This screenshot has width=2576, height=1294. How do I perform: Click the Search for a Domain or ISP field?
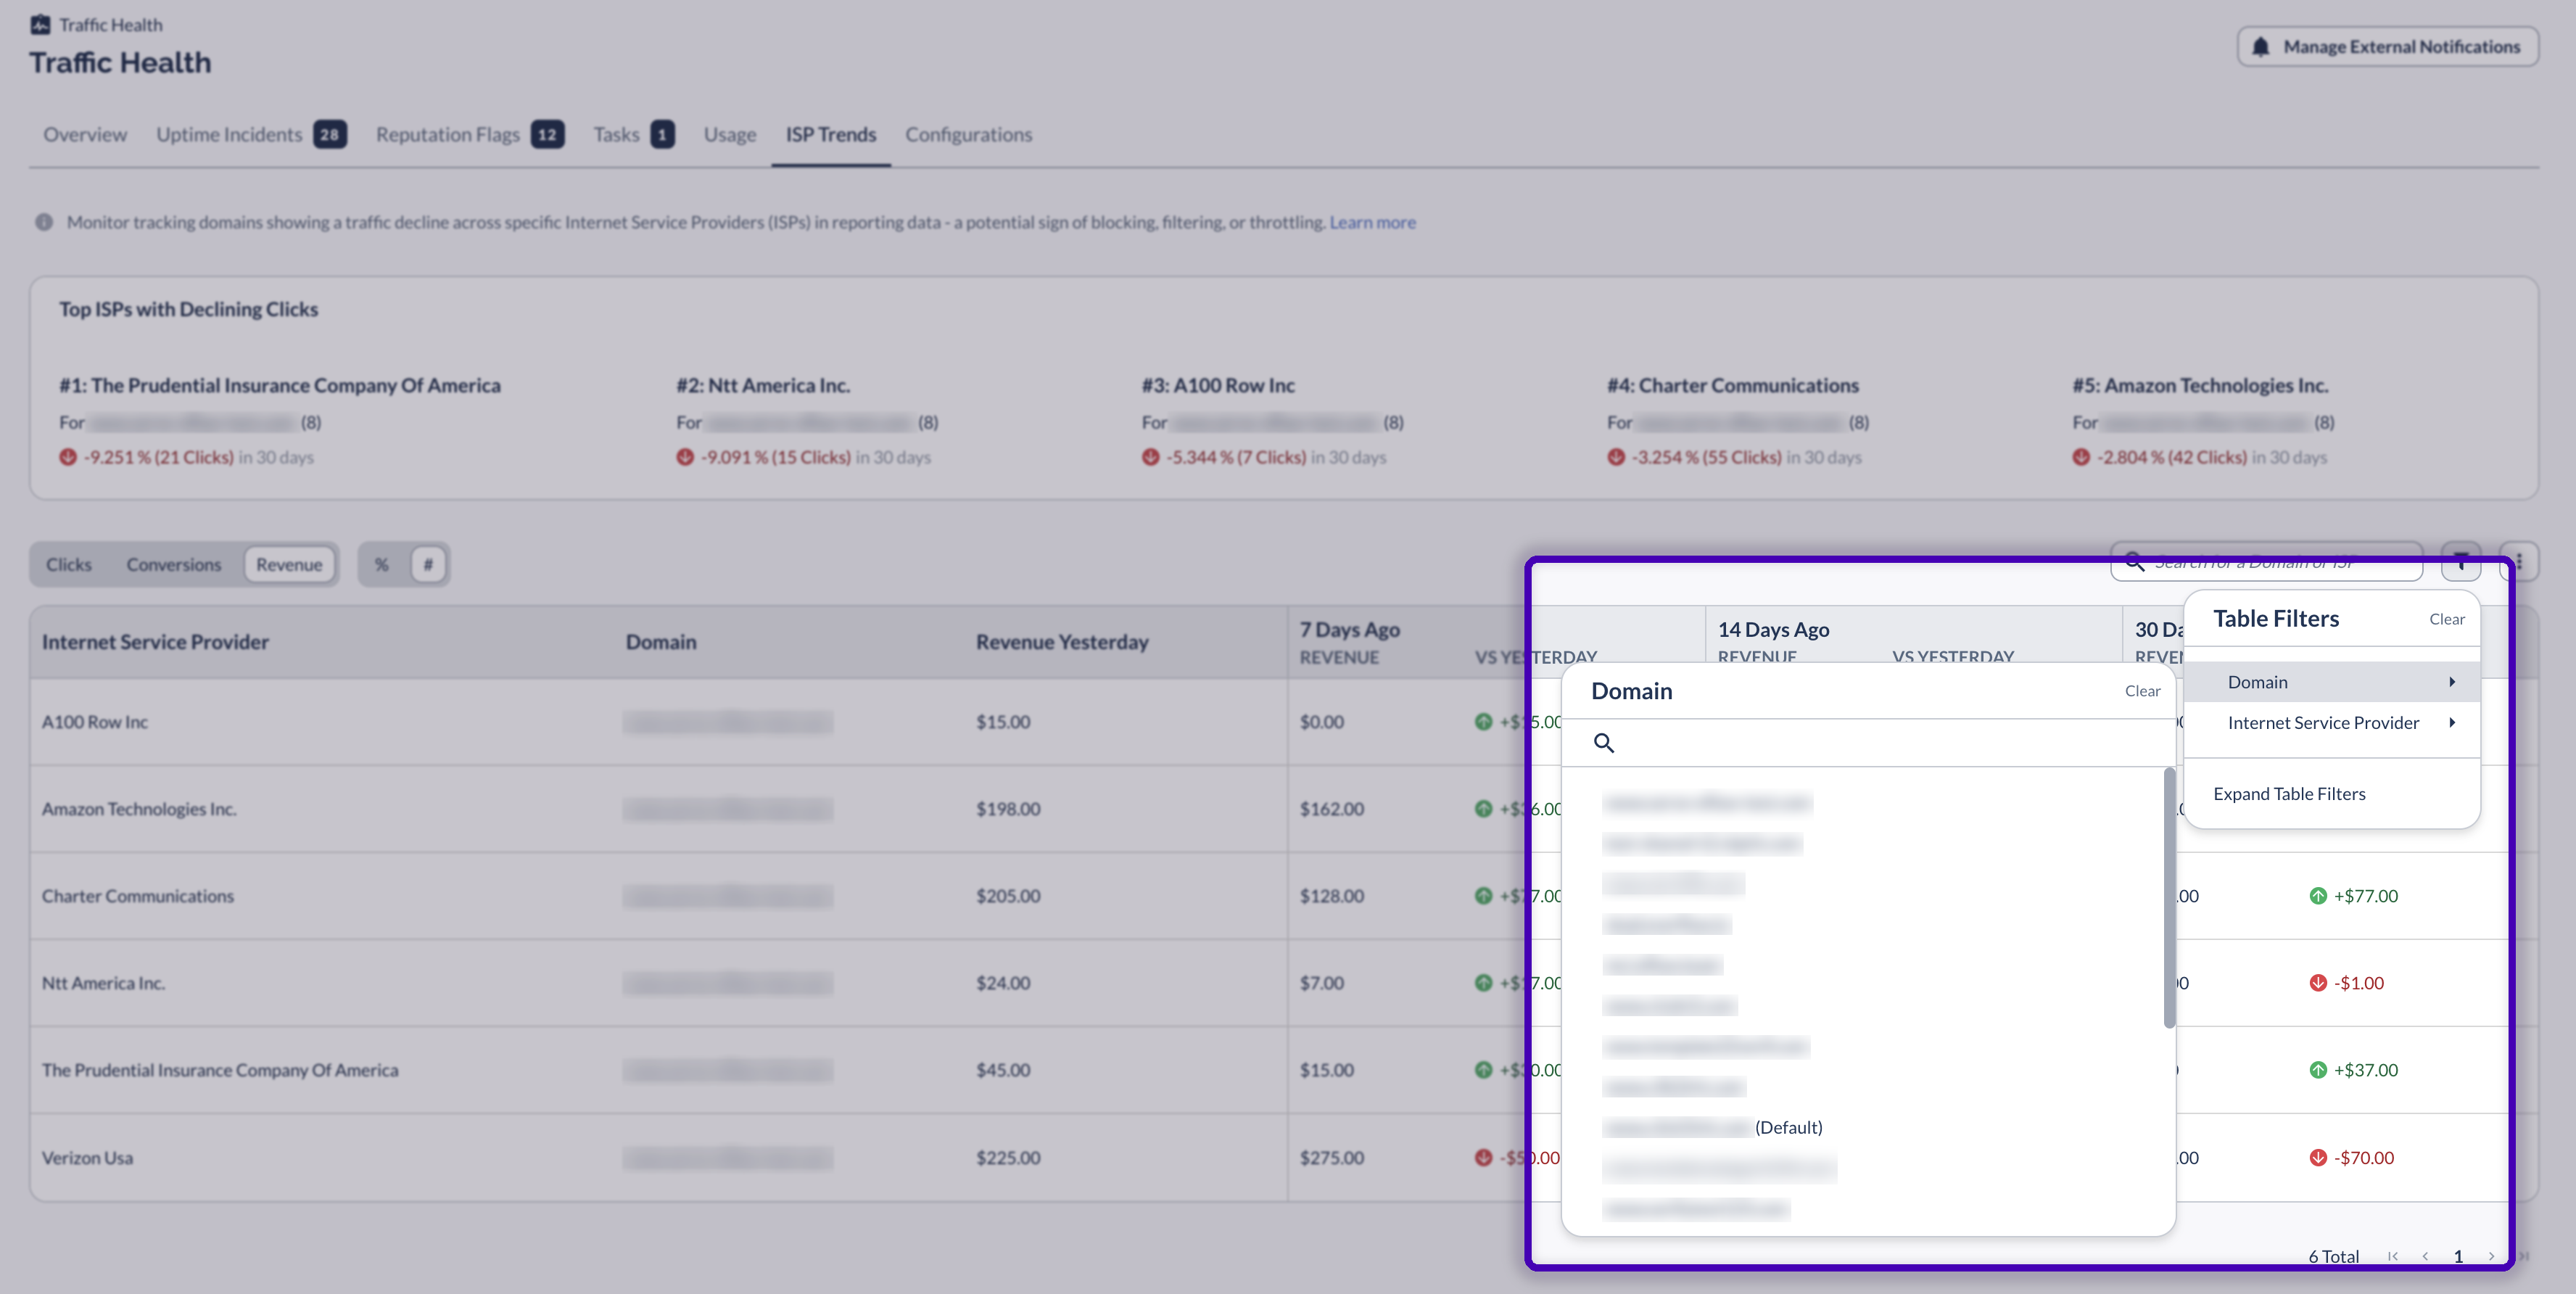[x=2267, y=561]
